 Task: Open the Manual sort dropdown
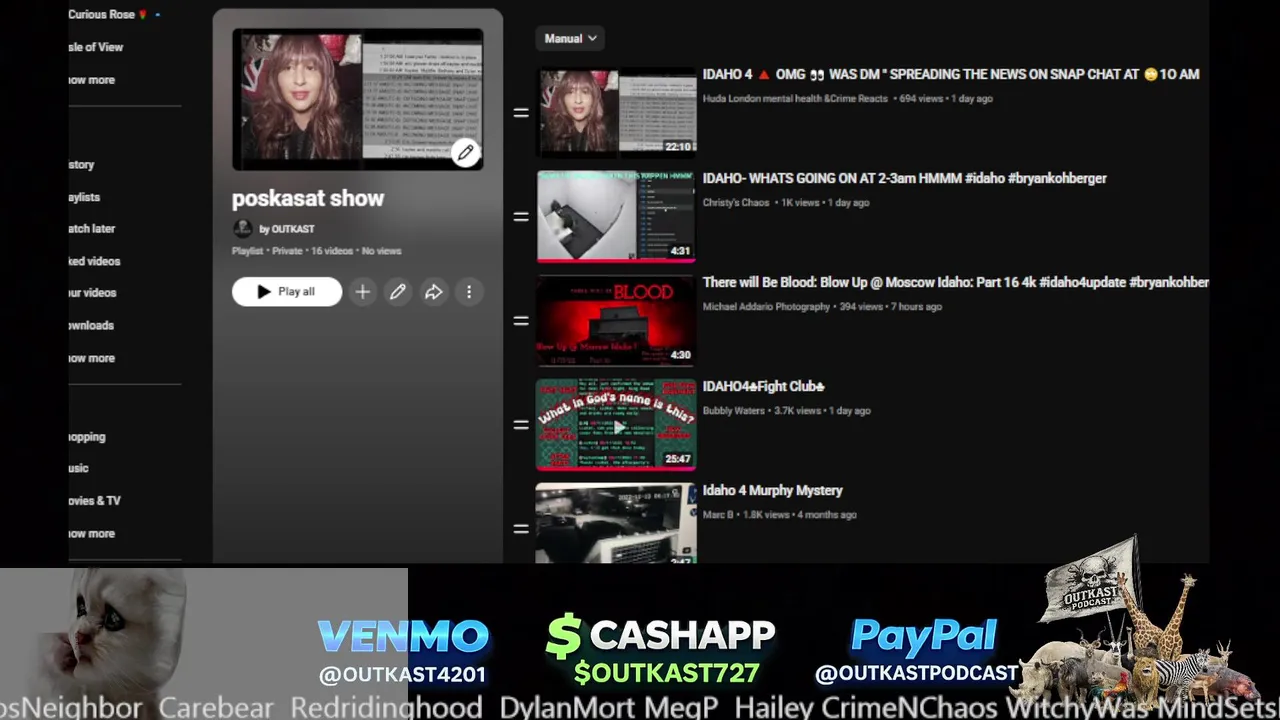[570, 38]
